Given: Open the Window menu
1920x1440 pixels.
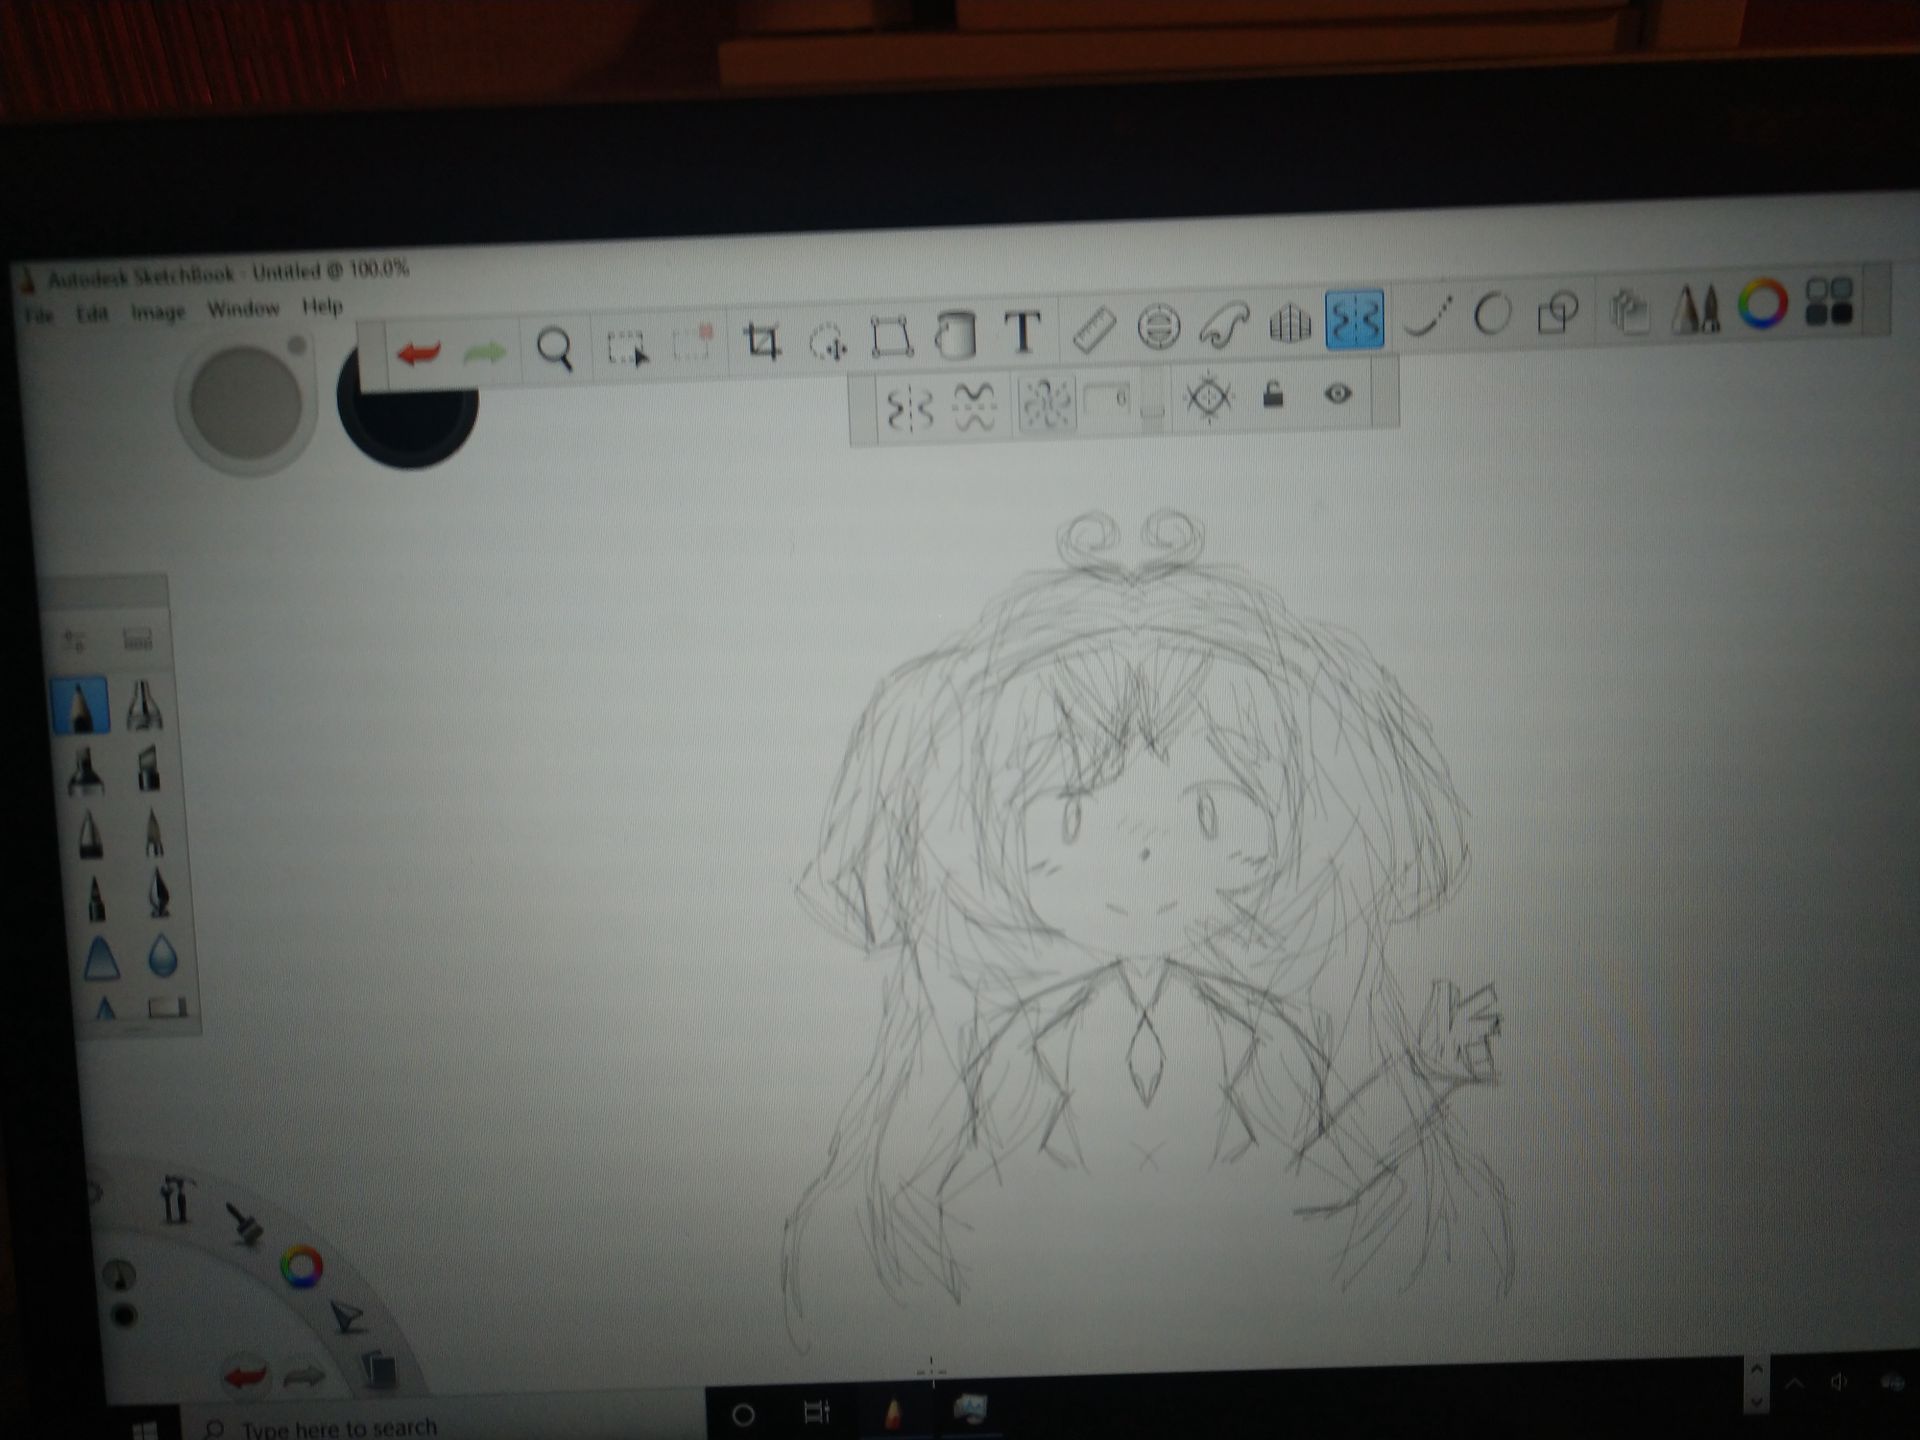Looking at the screenshot, I should point(243,309).
